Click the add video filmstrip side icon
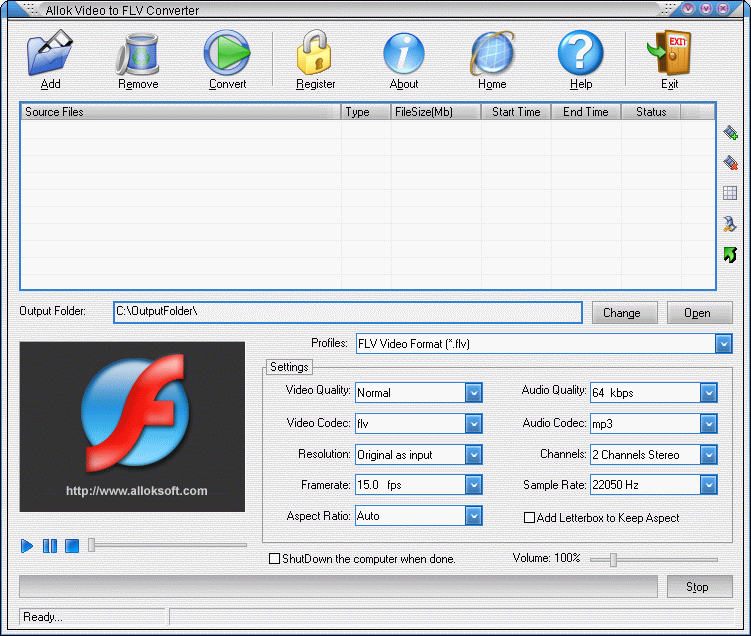The image size is (751, 636). pos(730,132)
